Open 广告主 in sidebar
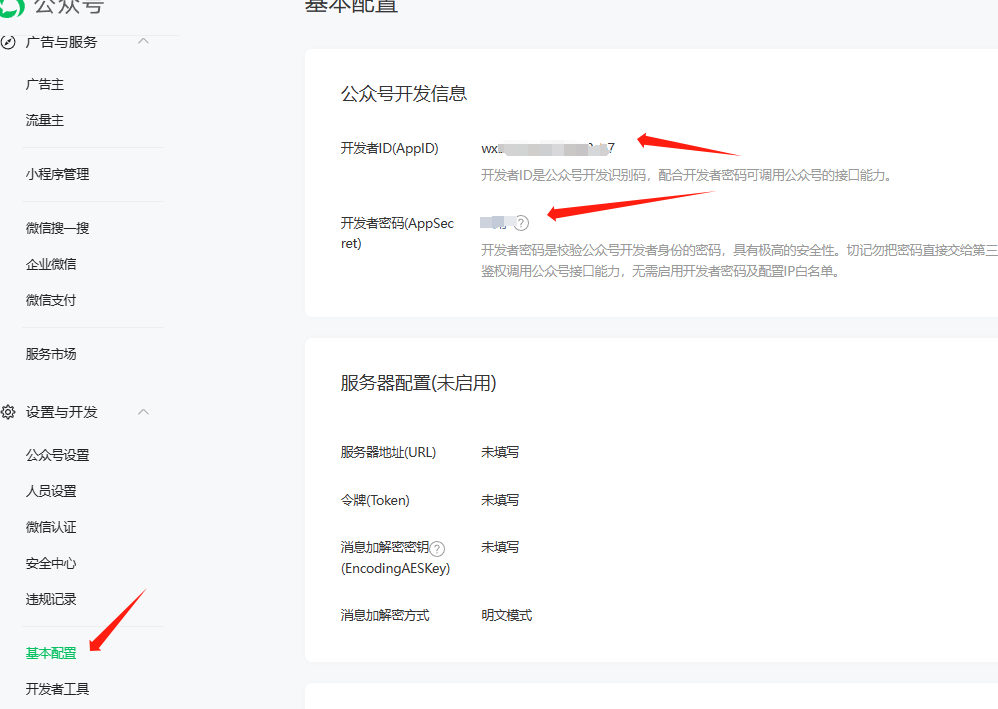Image resolution: width=998 pixels, height=709 pixels. click(x=45, y=84)
